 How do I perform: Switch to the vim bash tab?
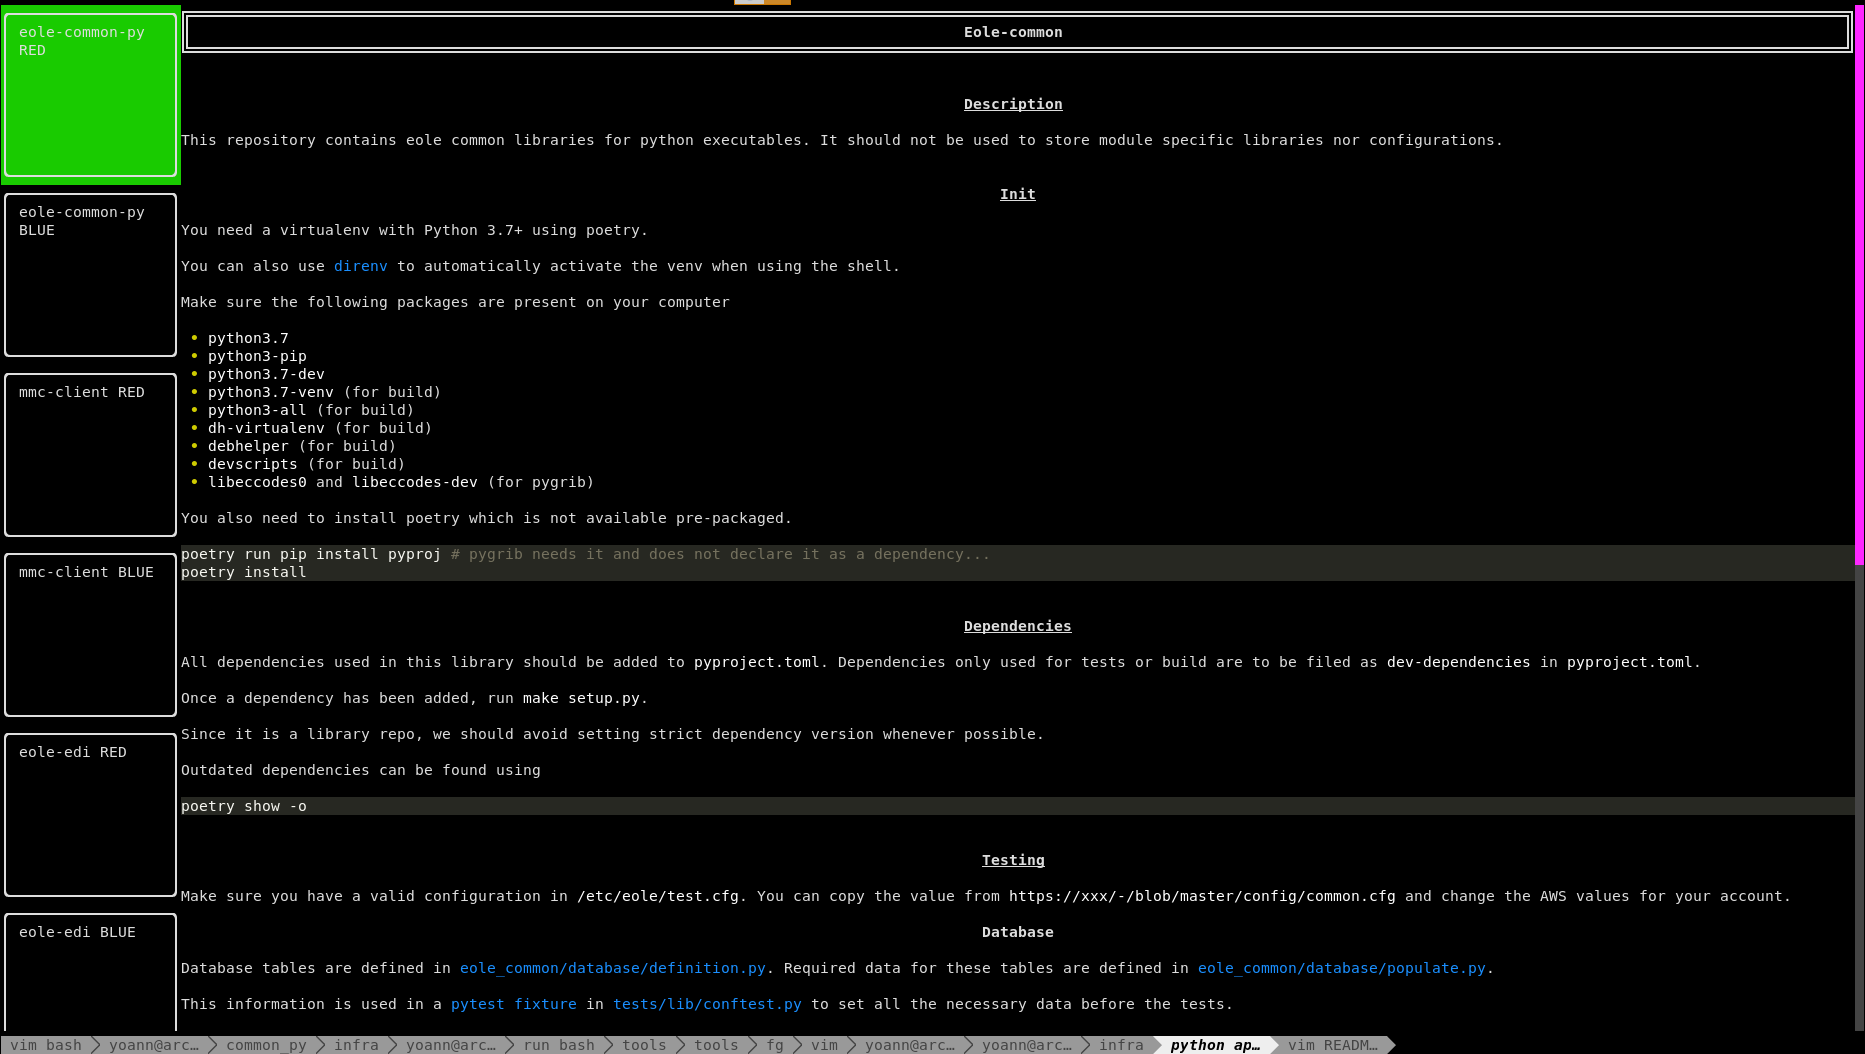[46, 1045]
